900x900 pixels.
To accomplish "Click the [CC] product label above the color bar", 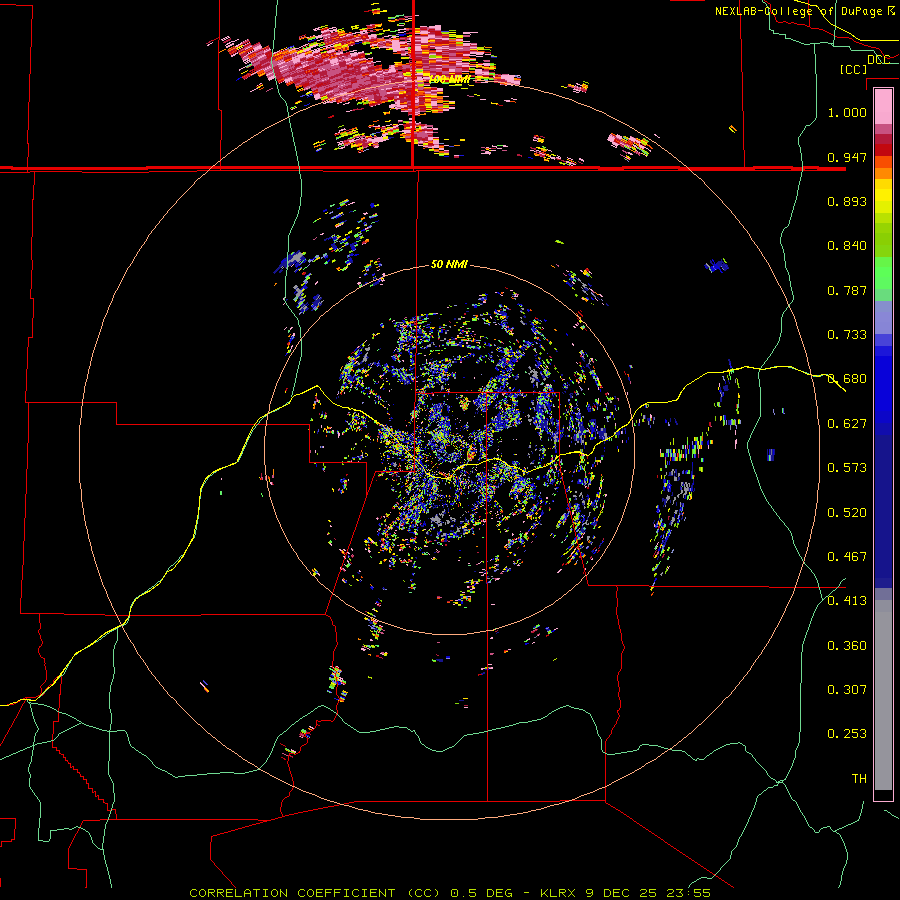I will click(853, 69).
